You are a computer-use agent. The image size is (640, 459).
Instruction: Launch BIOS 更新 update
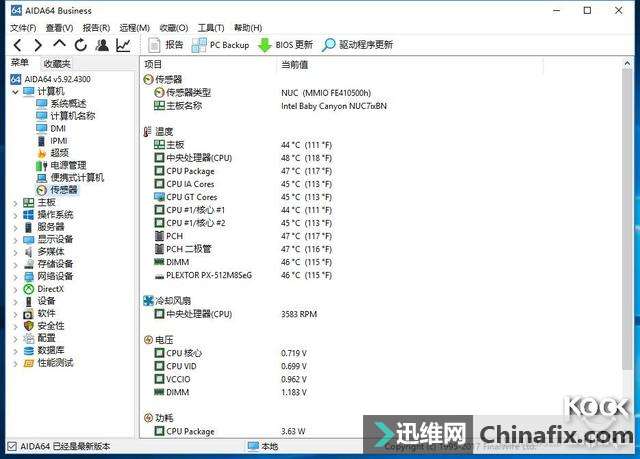click(x=285, y=45)
